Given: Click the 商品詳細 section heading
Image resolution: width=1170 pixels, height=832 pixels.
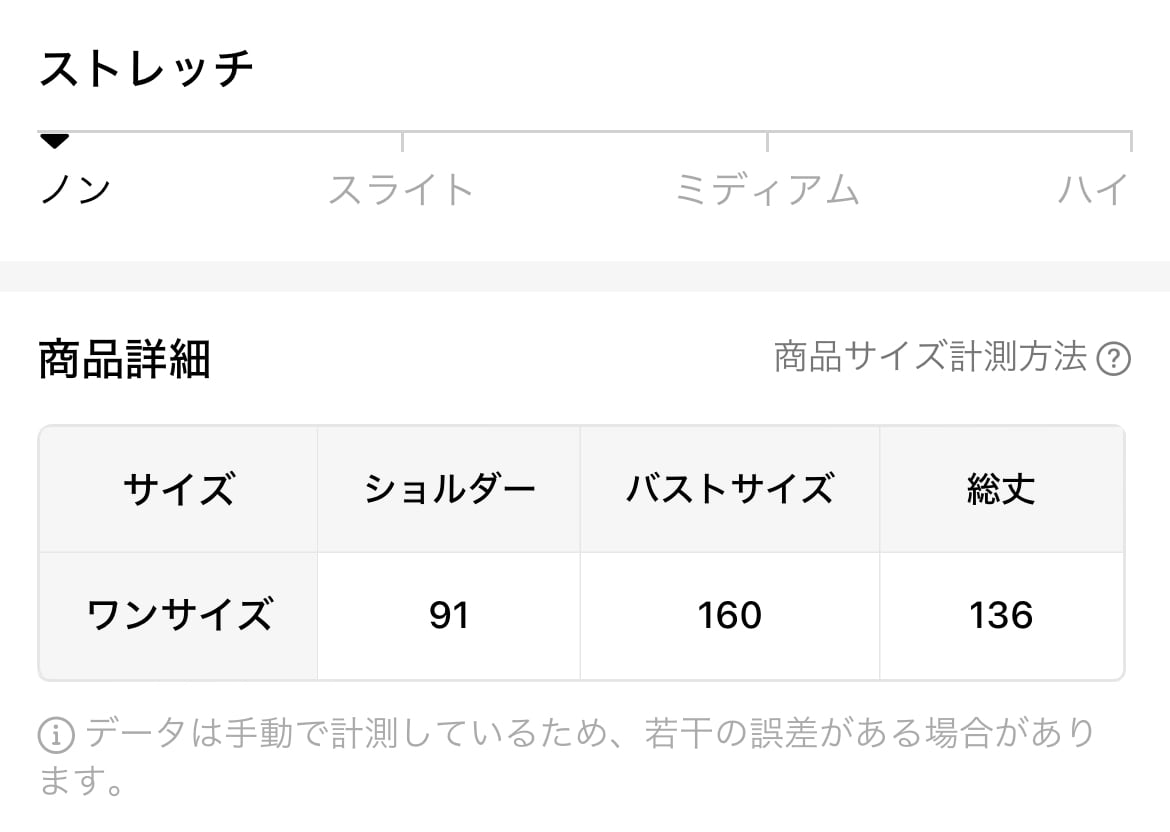Looking at the screenshot, I should (124, 359).
